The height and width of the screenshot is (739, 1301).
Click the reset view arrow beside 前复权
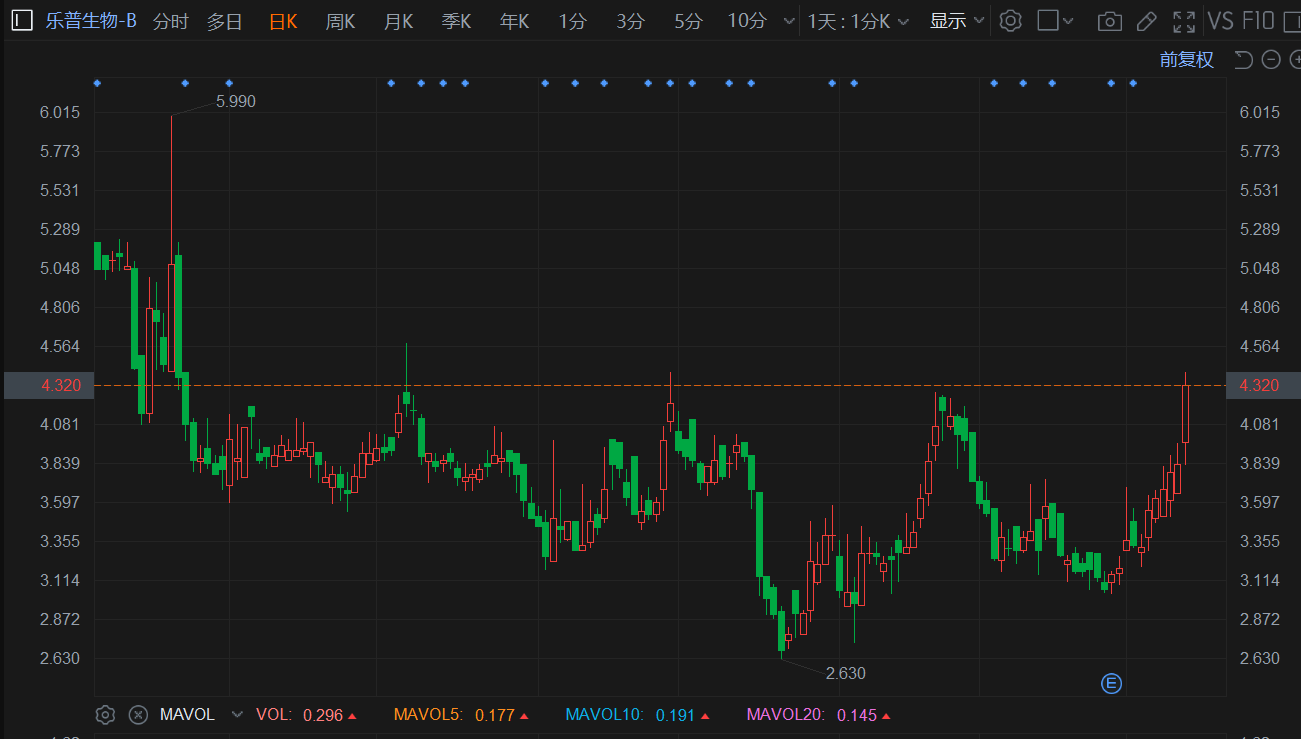[x=1243, y=60]
